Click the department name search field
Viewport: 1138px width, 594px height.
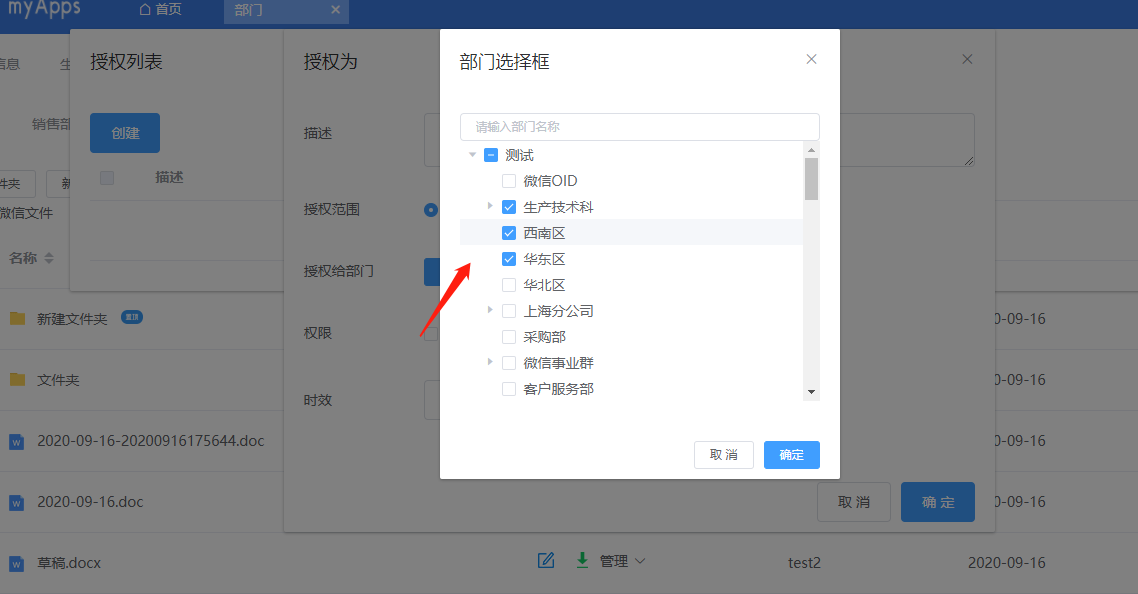(639, 126)
